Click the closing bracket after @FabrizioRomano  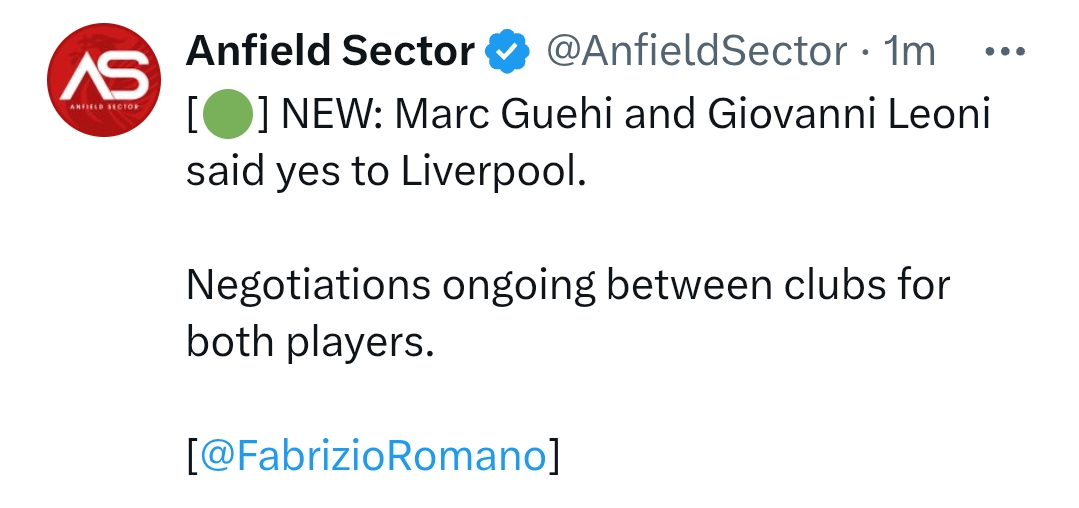pyautogui.click(x=554, y=456)
